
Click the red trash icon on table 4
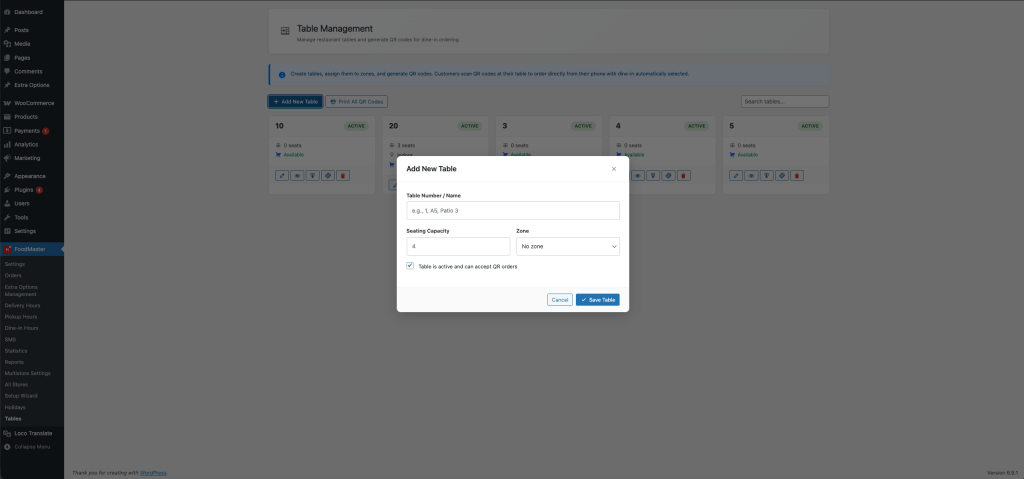[684, 176]
